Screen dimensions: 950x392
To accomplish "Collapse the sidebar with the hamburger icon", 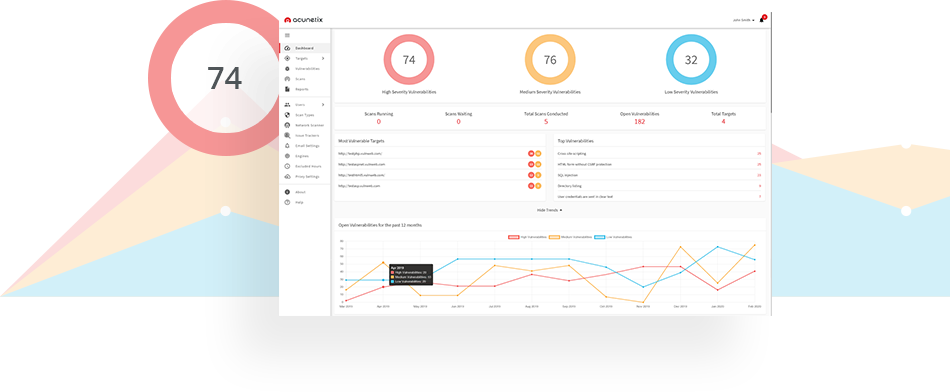I will click(287, 35).
